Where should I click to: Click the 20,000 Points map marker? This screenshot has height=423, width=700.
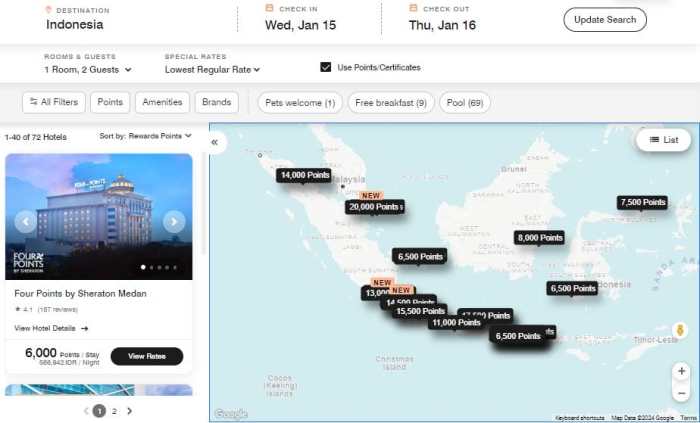click(375, 207)
